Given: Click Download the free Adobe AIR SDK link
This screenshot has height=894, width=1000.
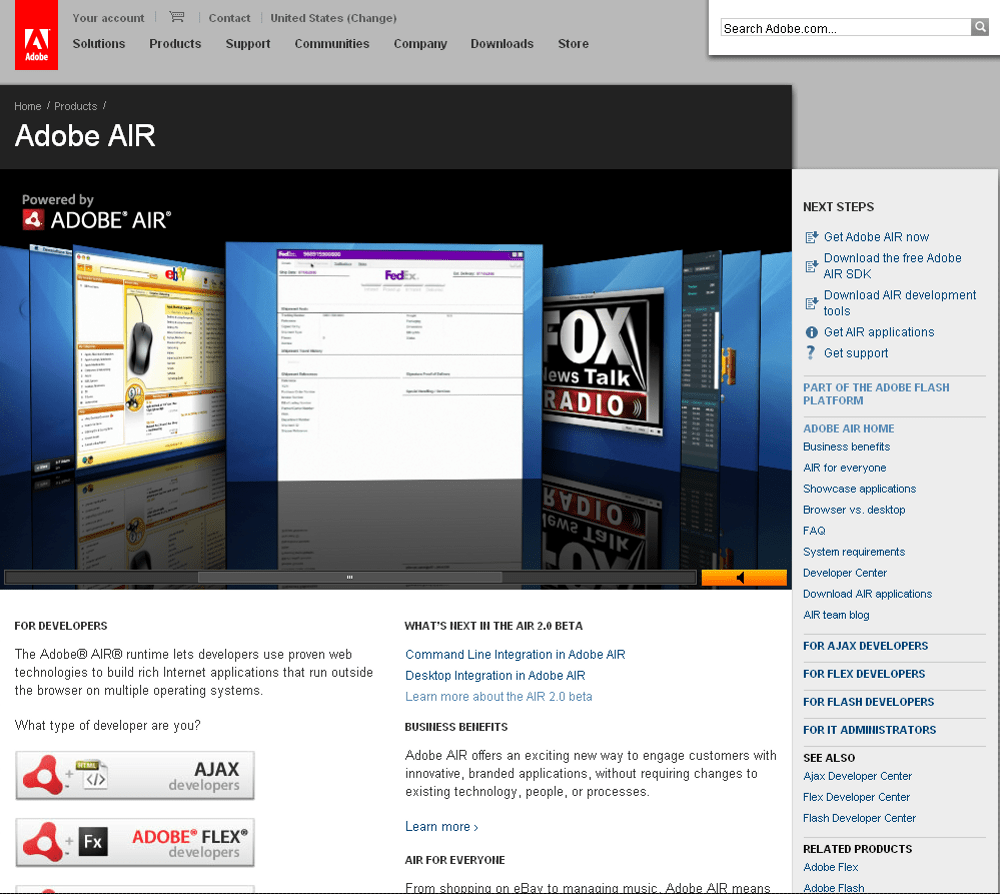Looking at the screenshot, I should [892, 266].
